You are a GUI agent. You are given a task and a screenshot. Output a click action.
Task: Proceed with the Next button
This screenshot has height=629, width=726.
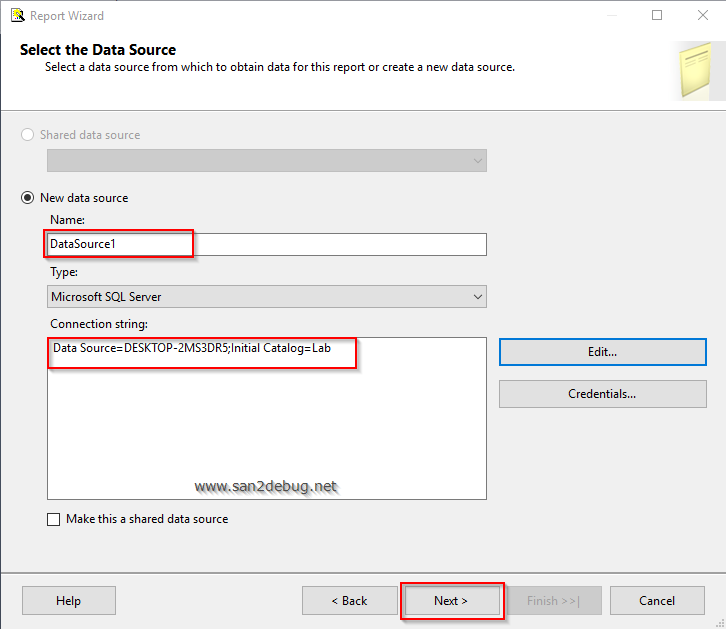tap(451, 601)
